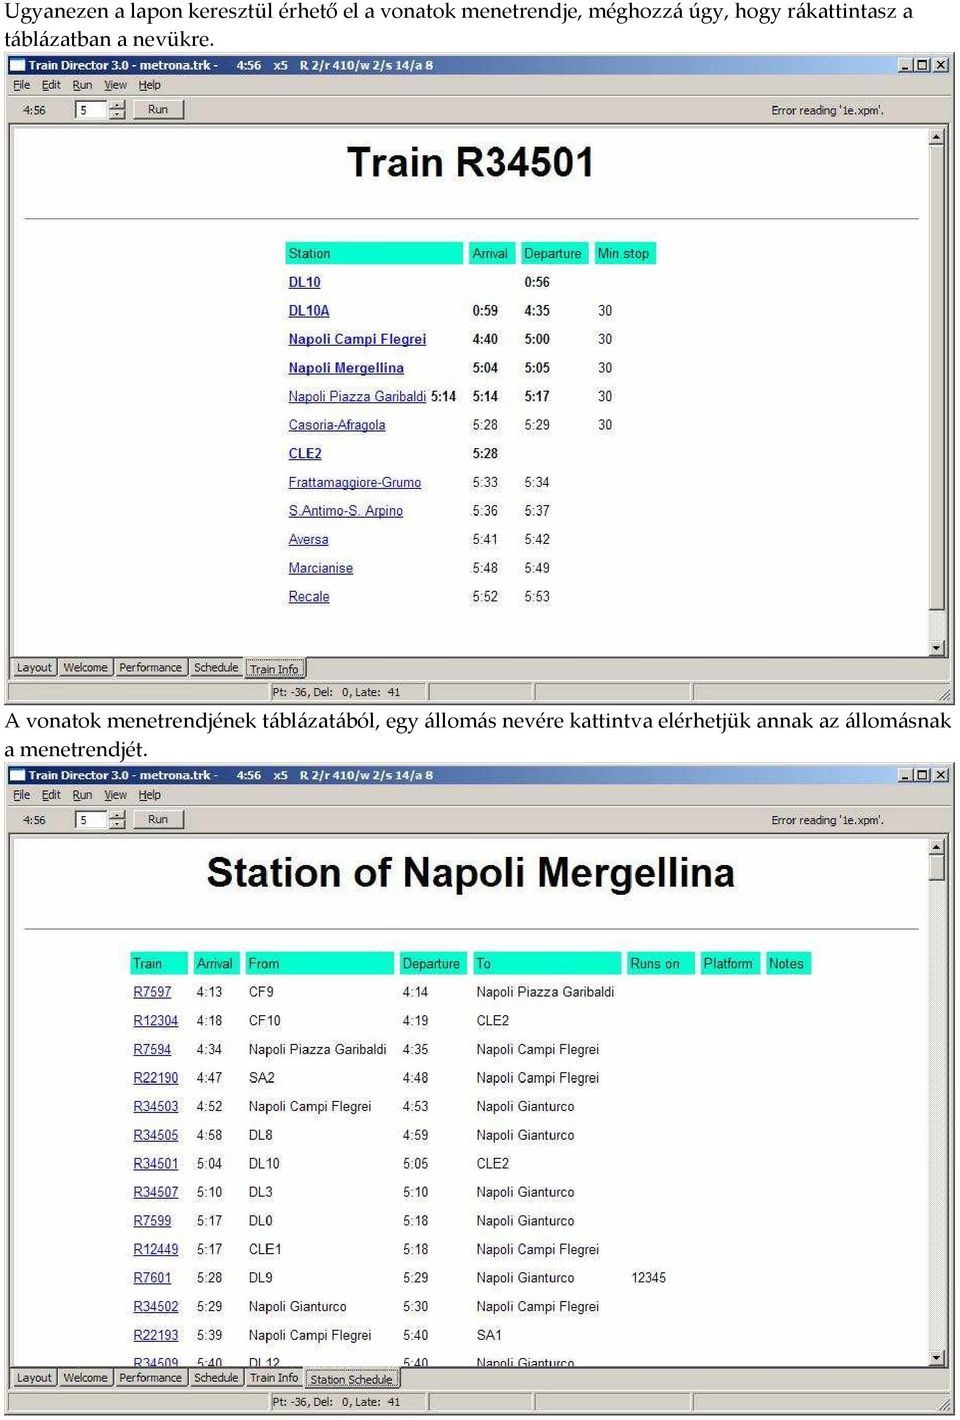The image size is (960, 1420).
Task: Switch to the Welcome tab in the Train R34501 window
Action: [x=85, y=668]
